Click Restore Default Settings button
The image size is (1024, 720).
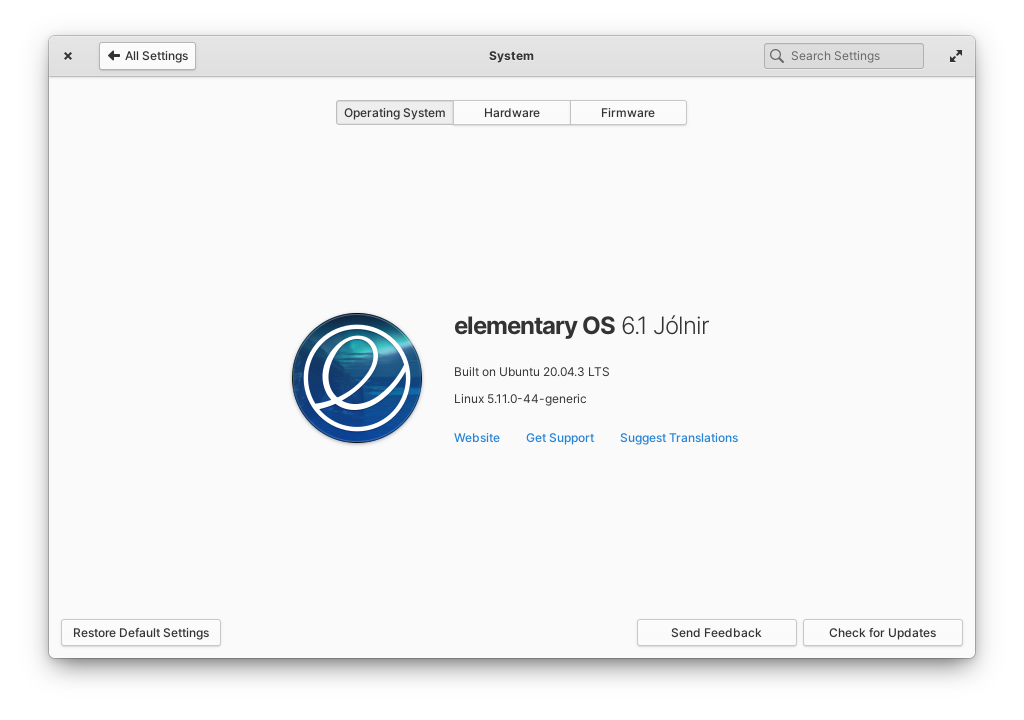pyautogui.click(x=141, y=632)
